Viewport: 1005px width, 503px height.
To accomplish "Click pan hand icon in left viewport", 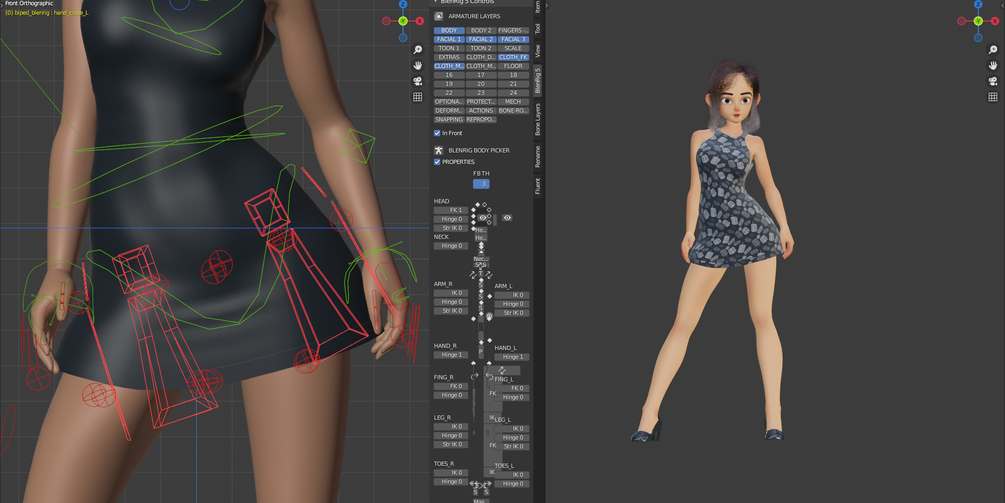I will 418,65.
